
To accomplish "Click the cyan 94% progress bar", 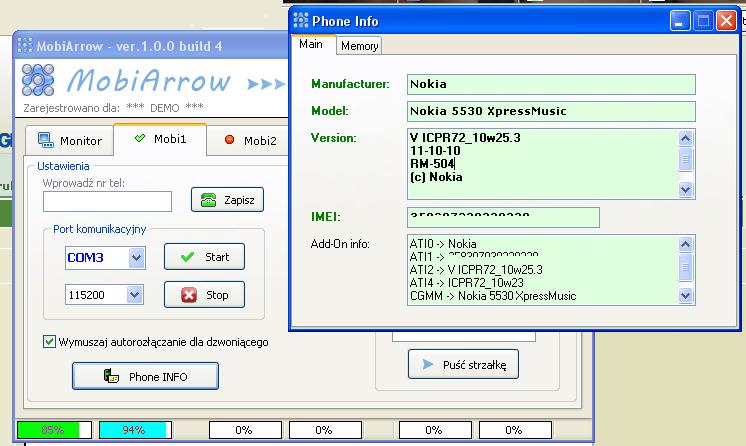I will [135, 430].
